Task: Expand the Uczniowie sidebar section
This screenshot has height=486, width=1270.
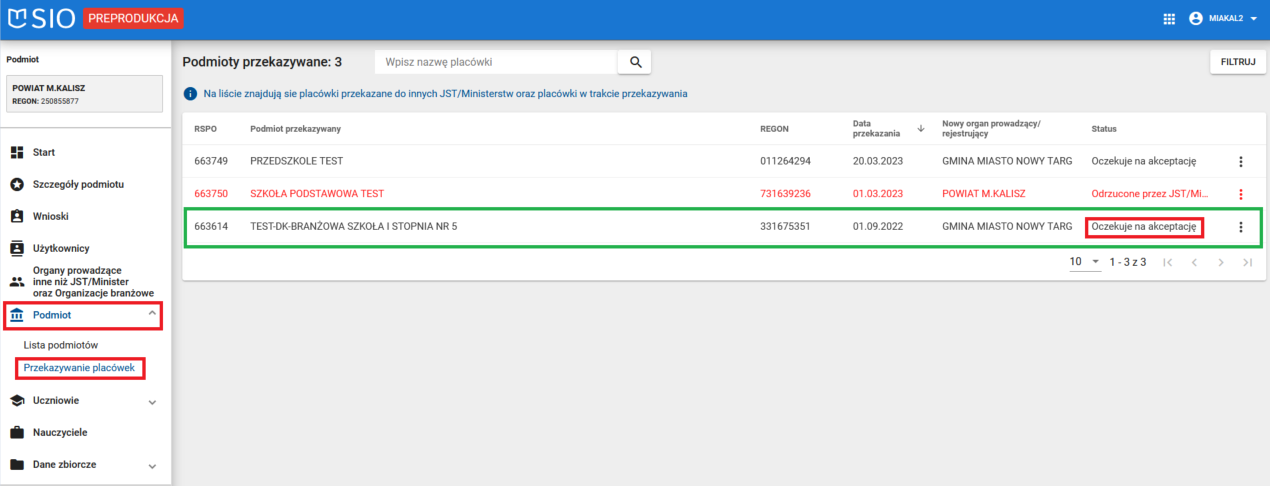Action: (x=152, y=402)
